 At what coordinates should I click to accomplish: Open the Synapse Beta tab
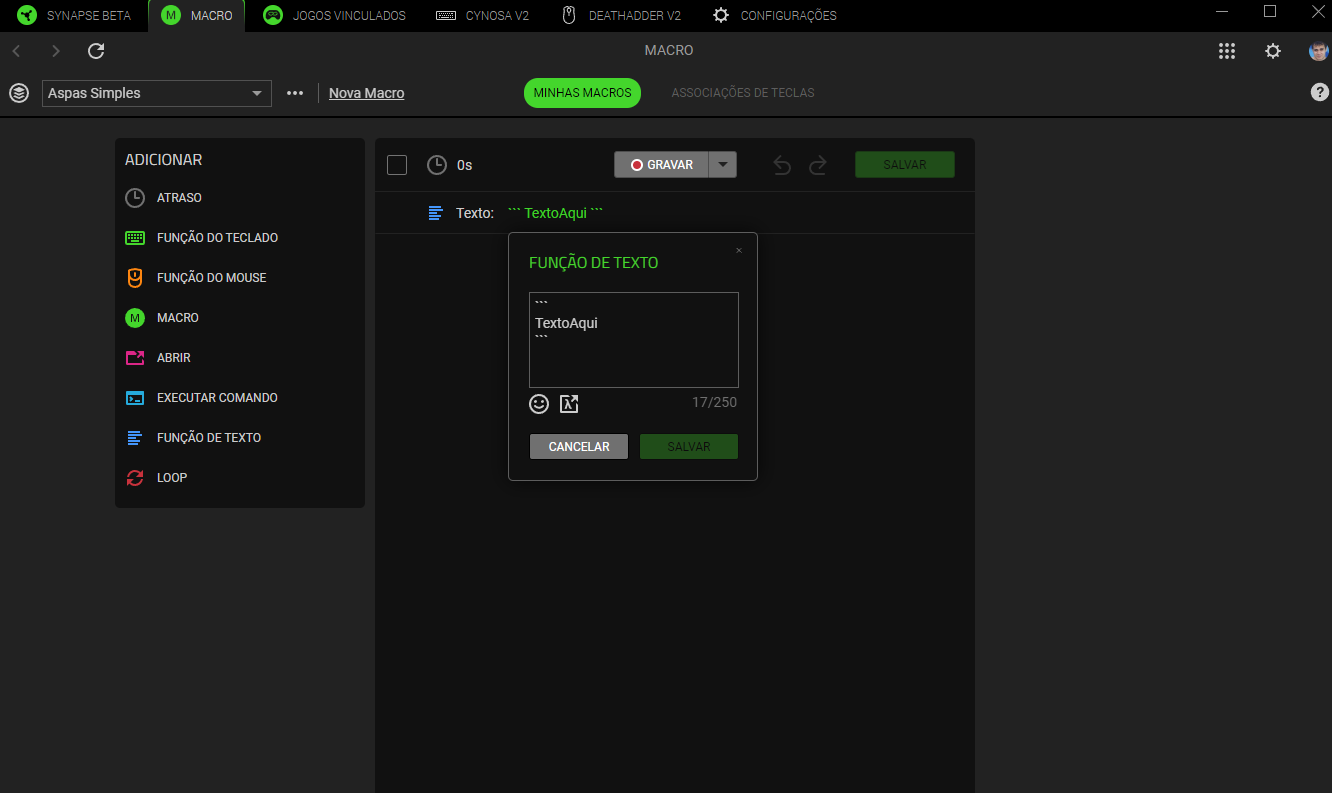(x=74, y=16)
